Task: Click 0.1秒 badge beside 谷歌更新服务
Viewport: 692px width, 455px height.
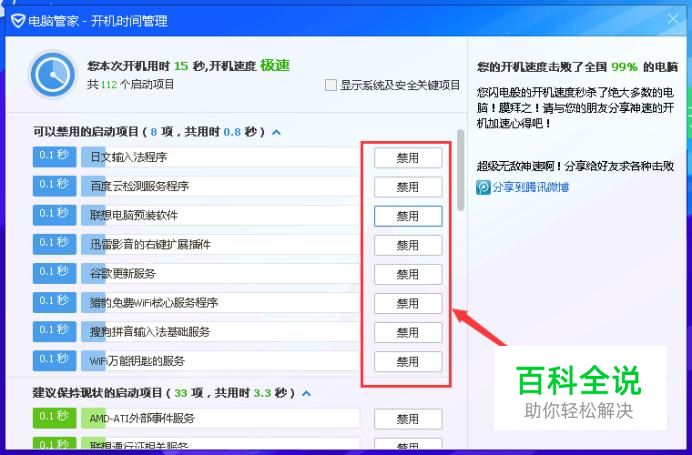Action: [x=54, y=274]
